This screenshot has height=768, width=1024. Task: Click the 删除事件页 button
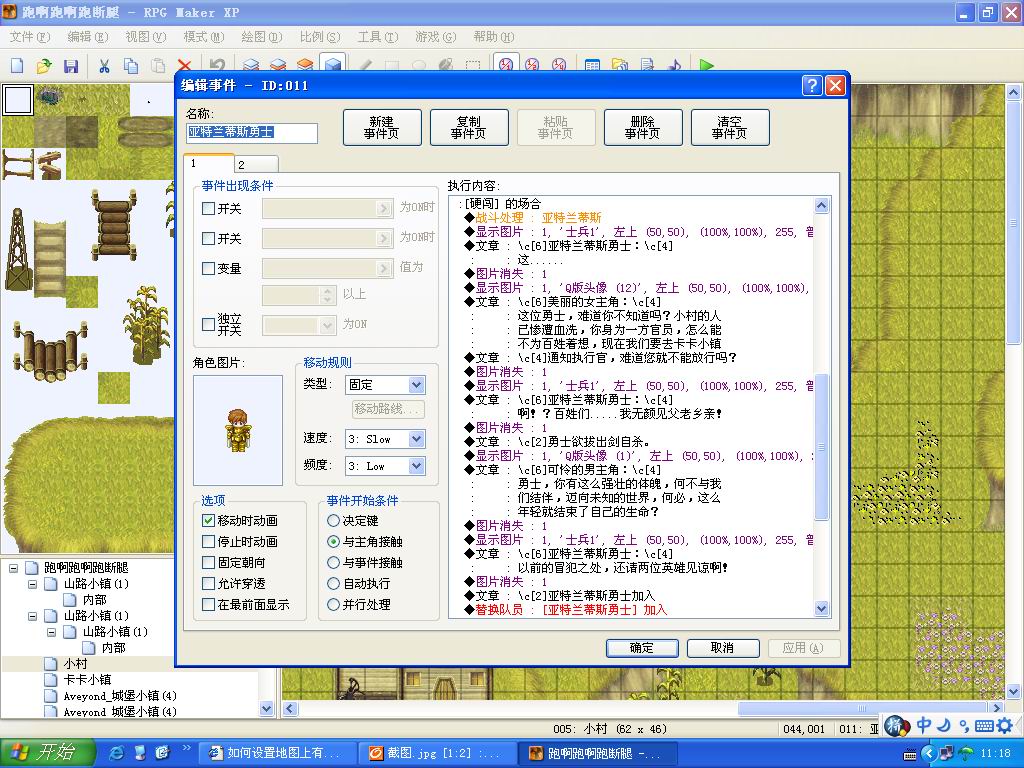coord(643,127)
